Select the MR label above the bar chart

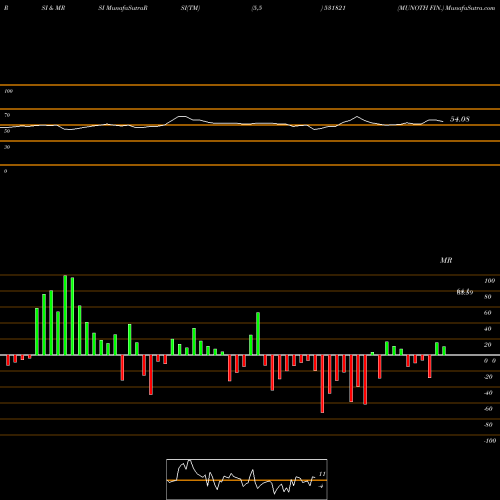click(446, 260)
